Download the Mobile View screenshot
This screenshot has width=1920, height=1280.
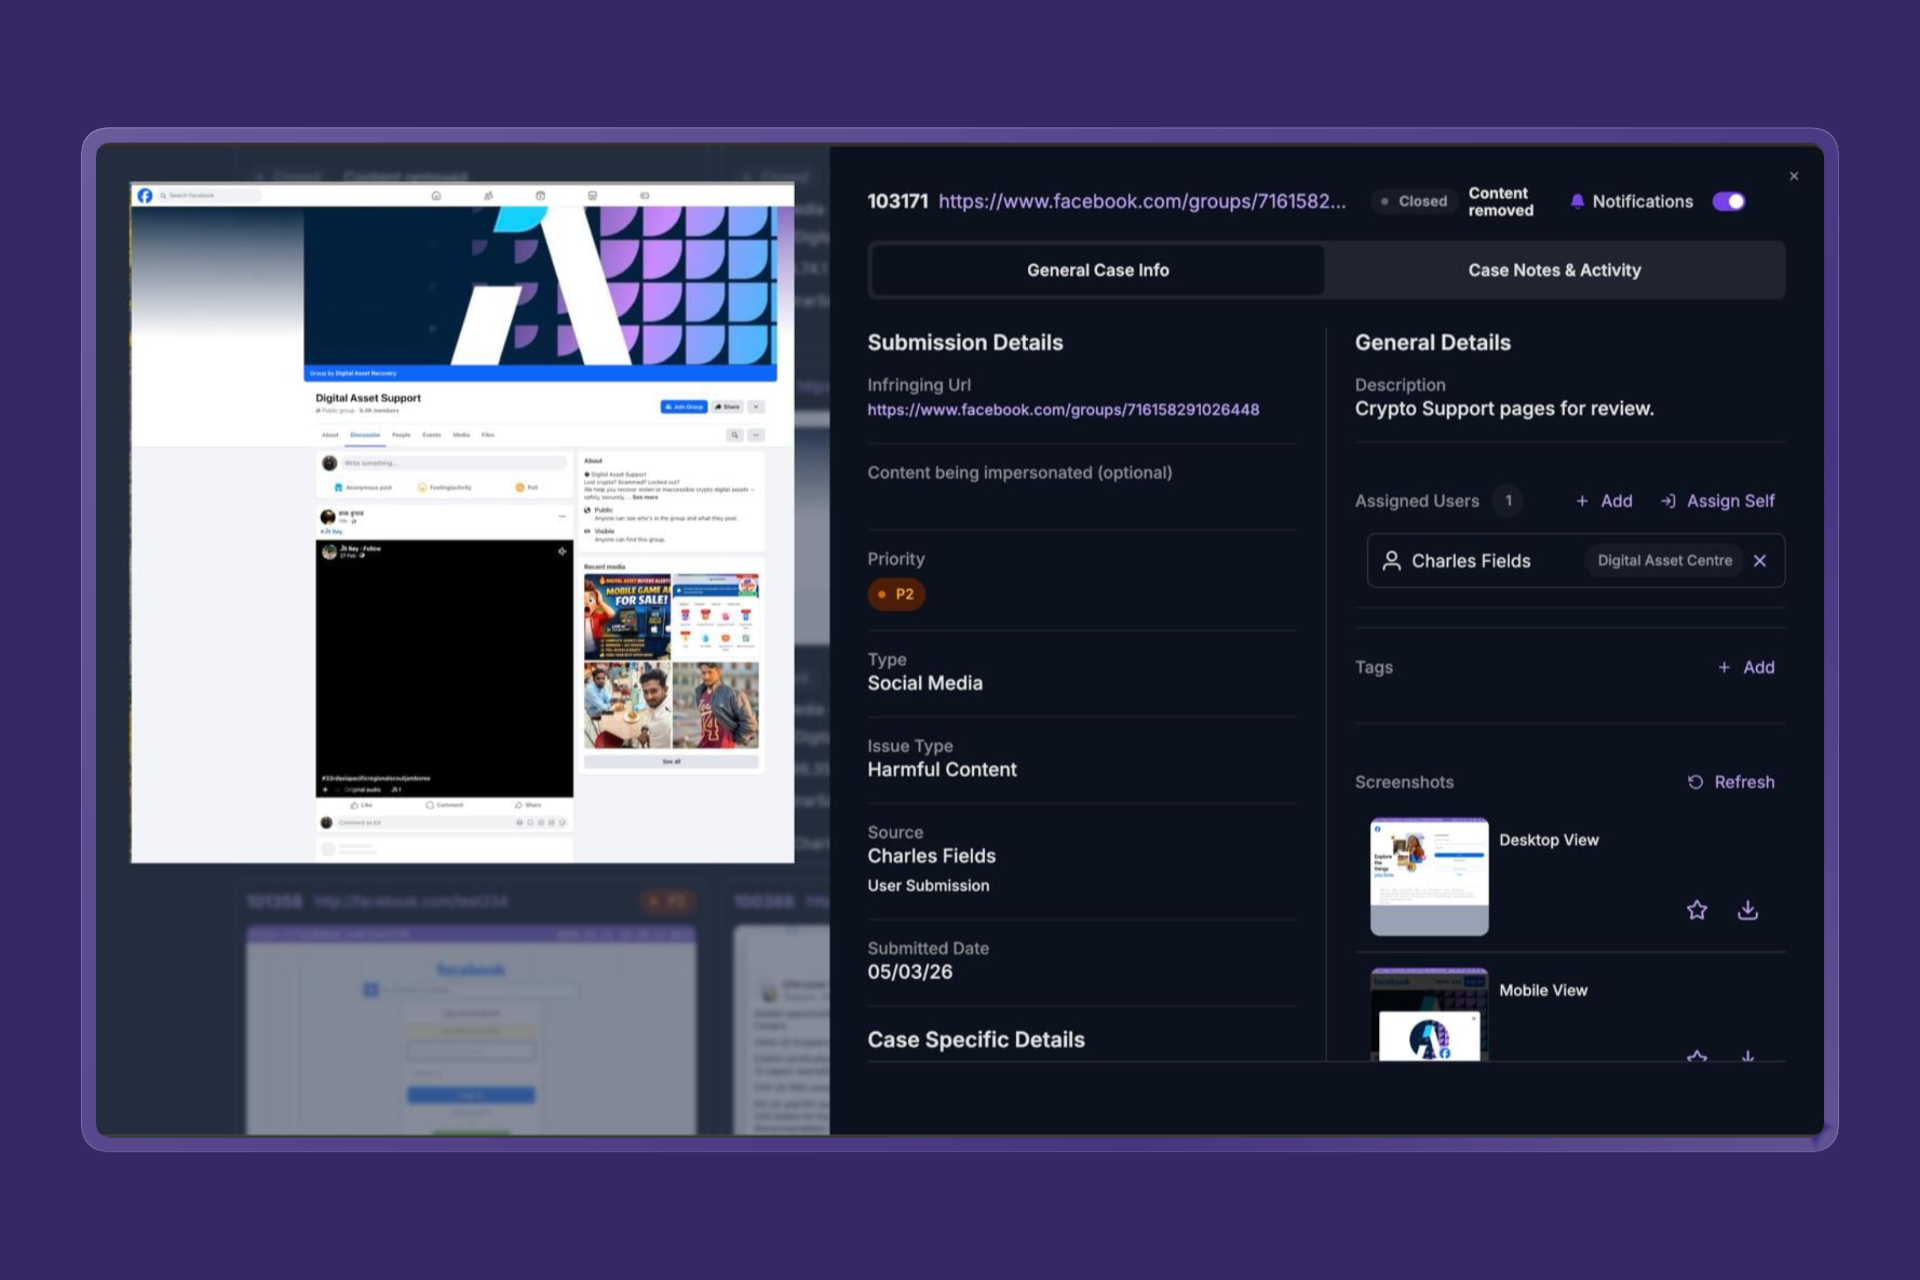pos(1747,1055)
